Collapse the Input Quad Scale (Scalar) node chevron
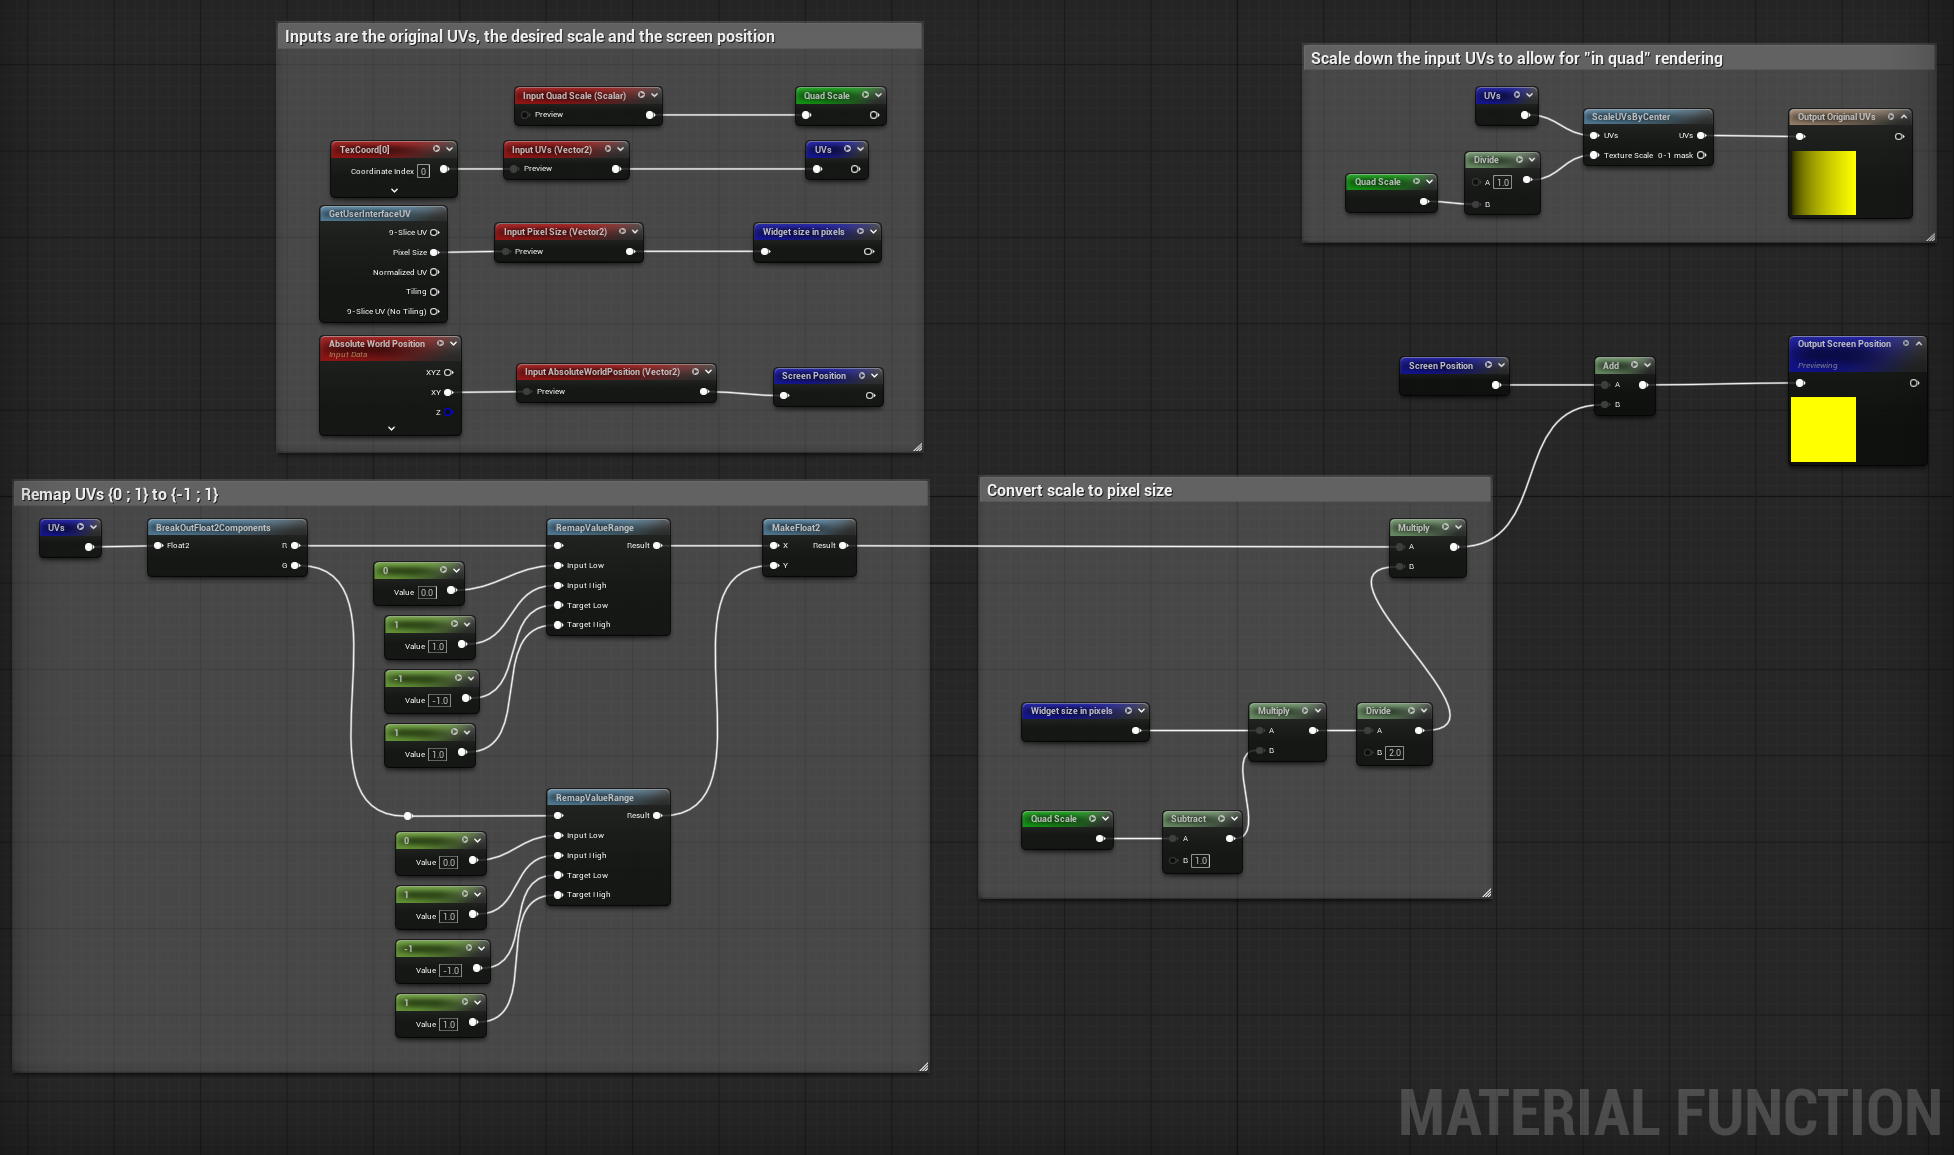This screenshot has height=1155, width=1954. point(654,95)
